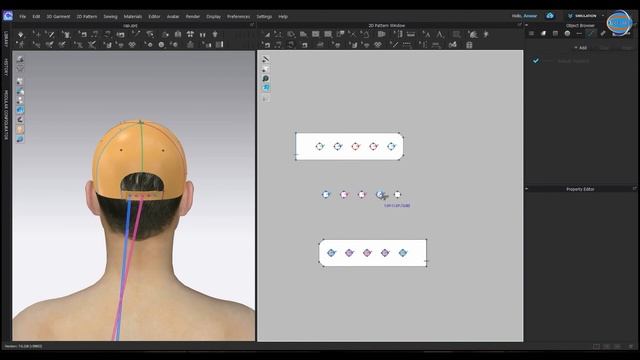640x360 pixels.
Task: Collapse the Object Browser panel
Action: tap(527, 25)
